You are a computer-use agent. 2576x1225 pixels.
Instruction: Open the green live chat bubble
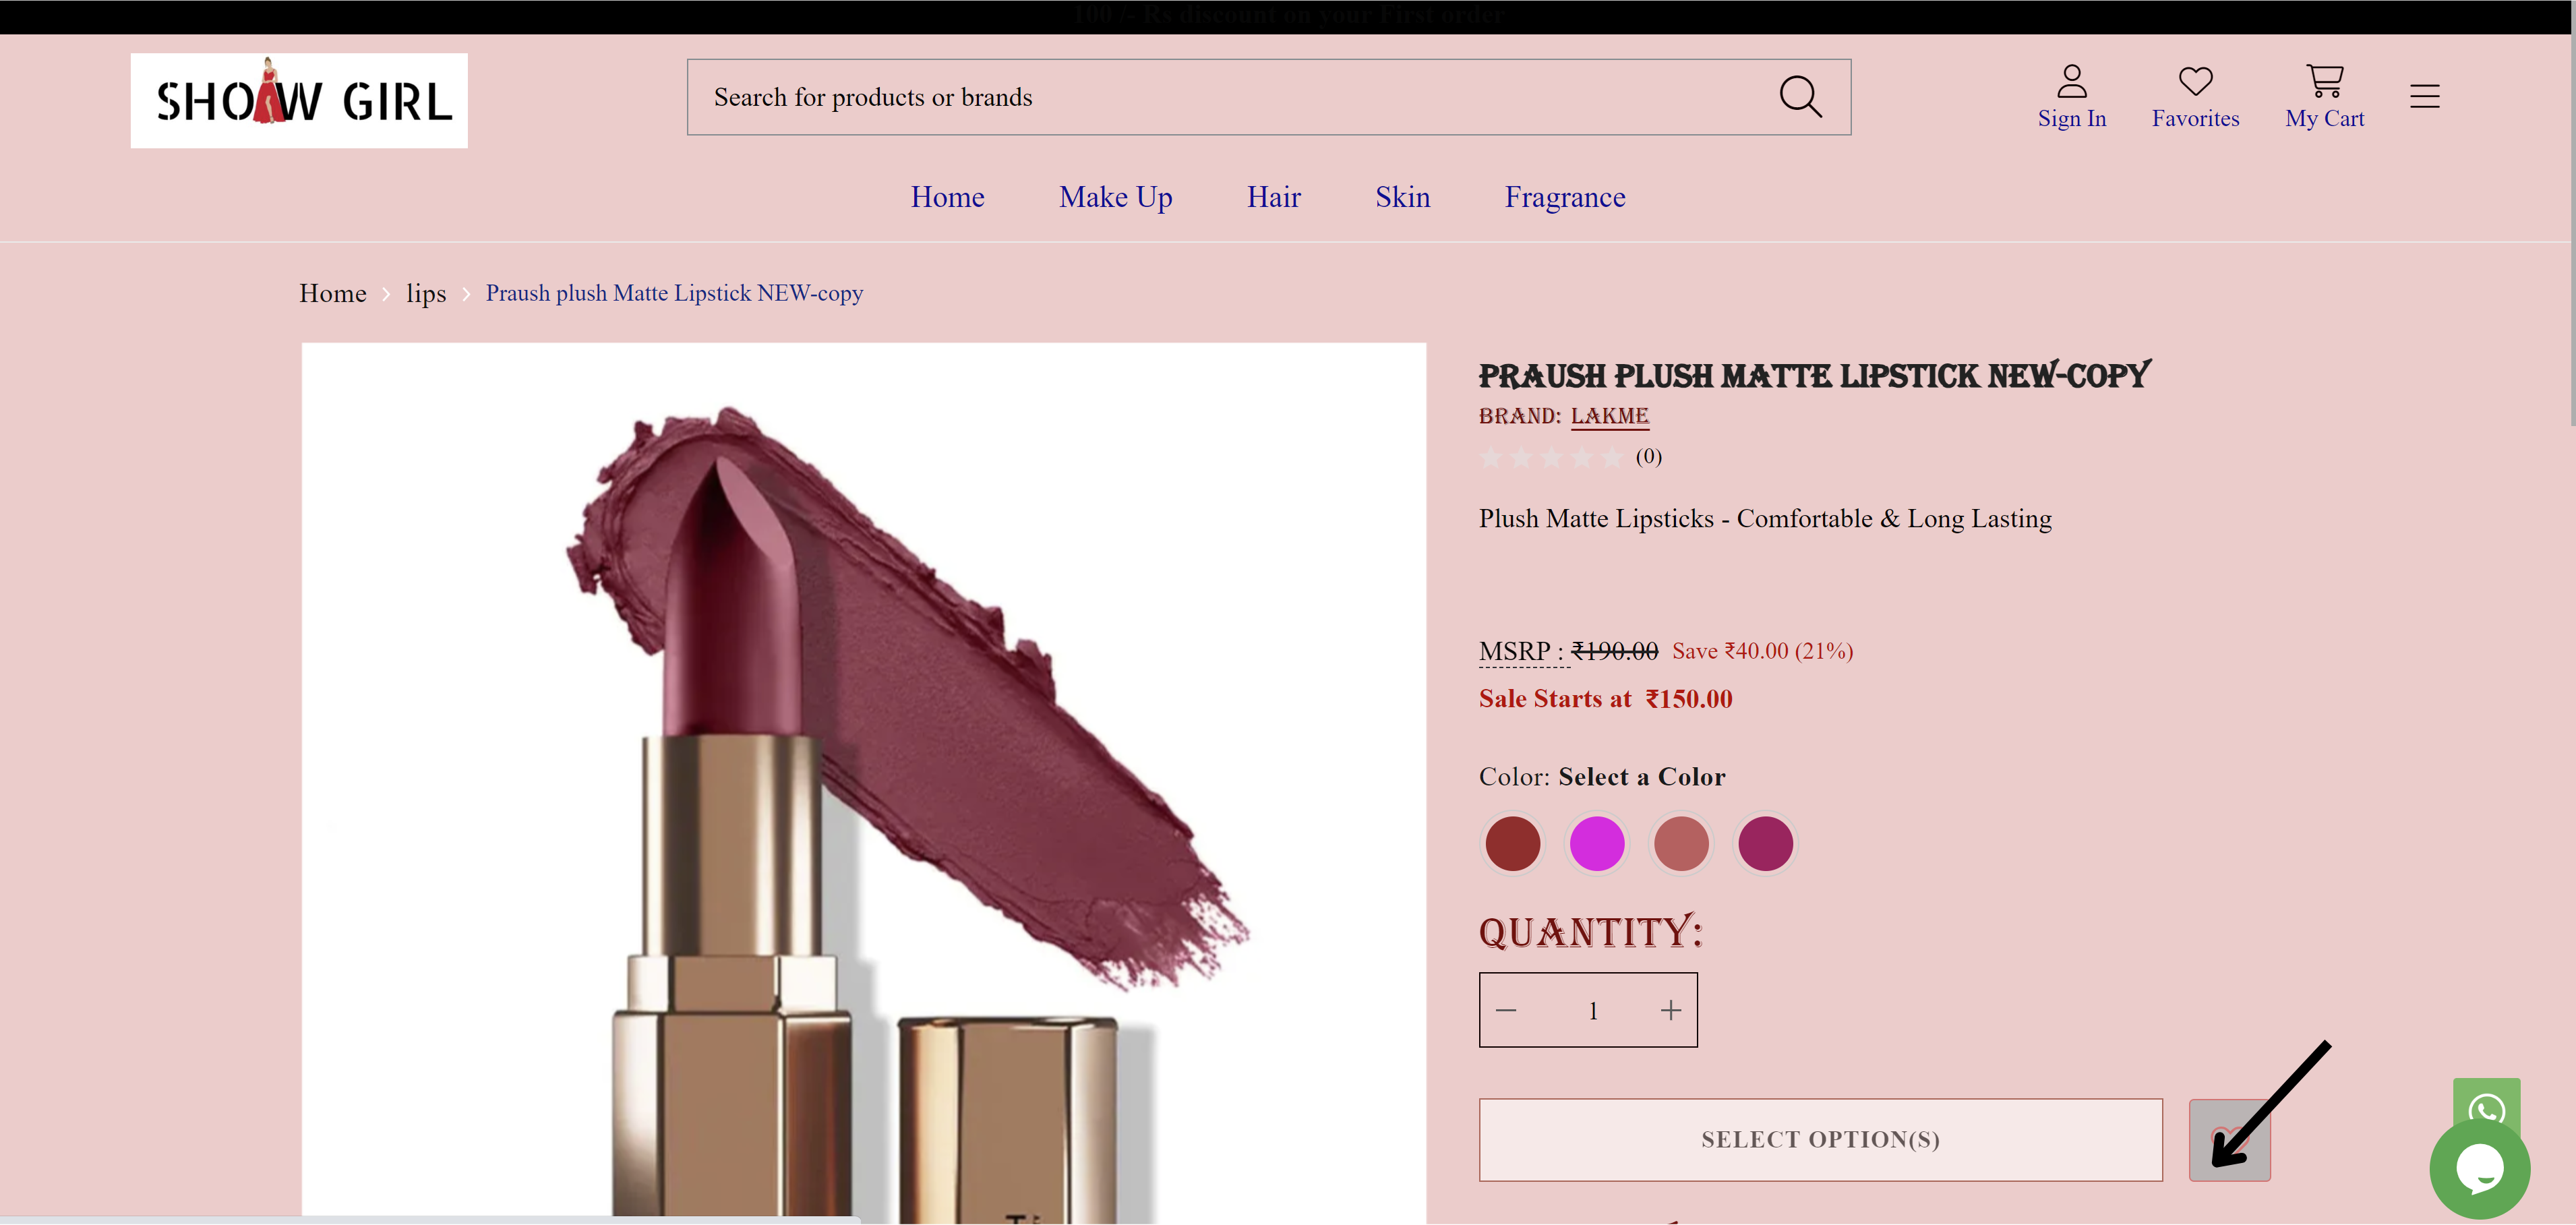[2480, 1169]
